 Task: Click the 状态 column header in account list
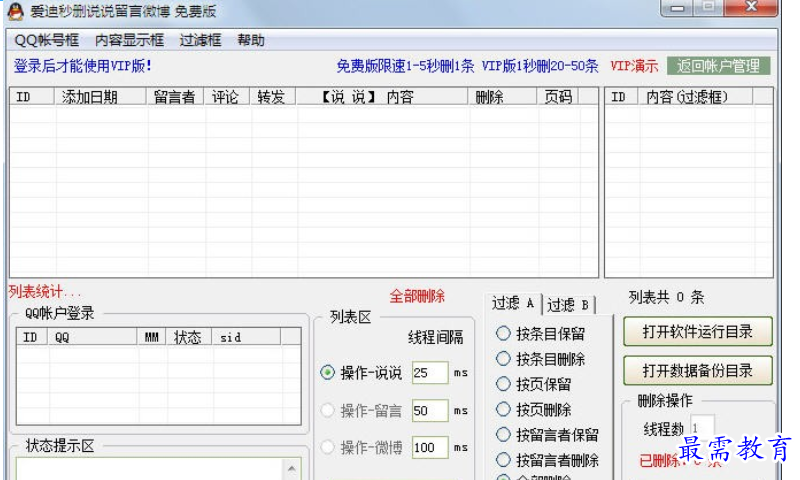click(x=188, y=337)
